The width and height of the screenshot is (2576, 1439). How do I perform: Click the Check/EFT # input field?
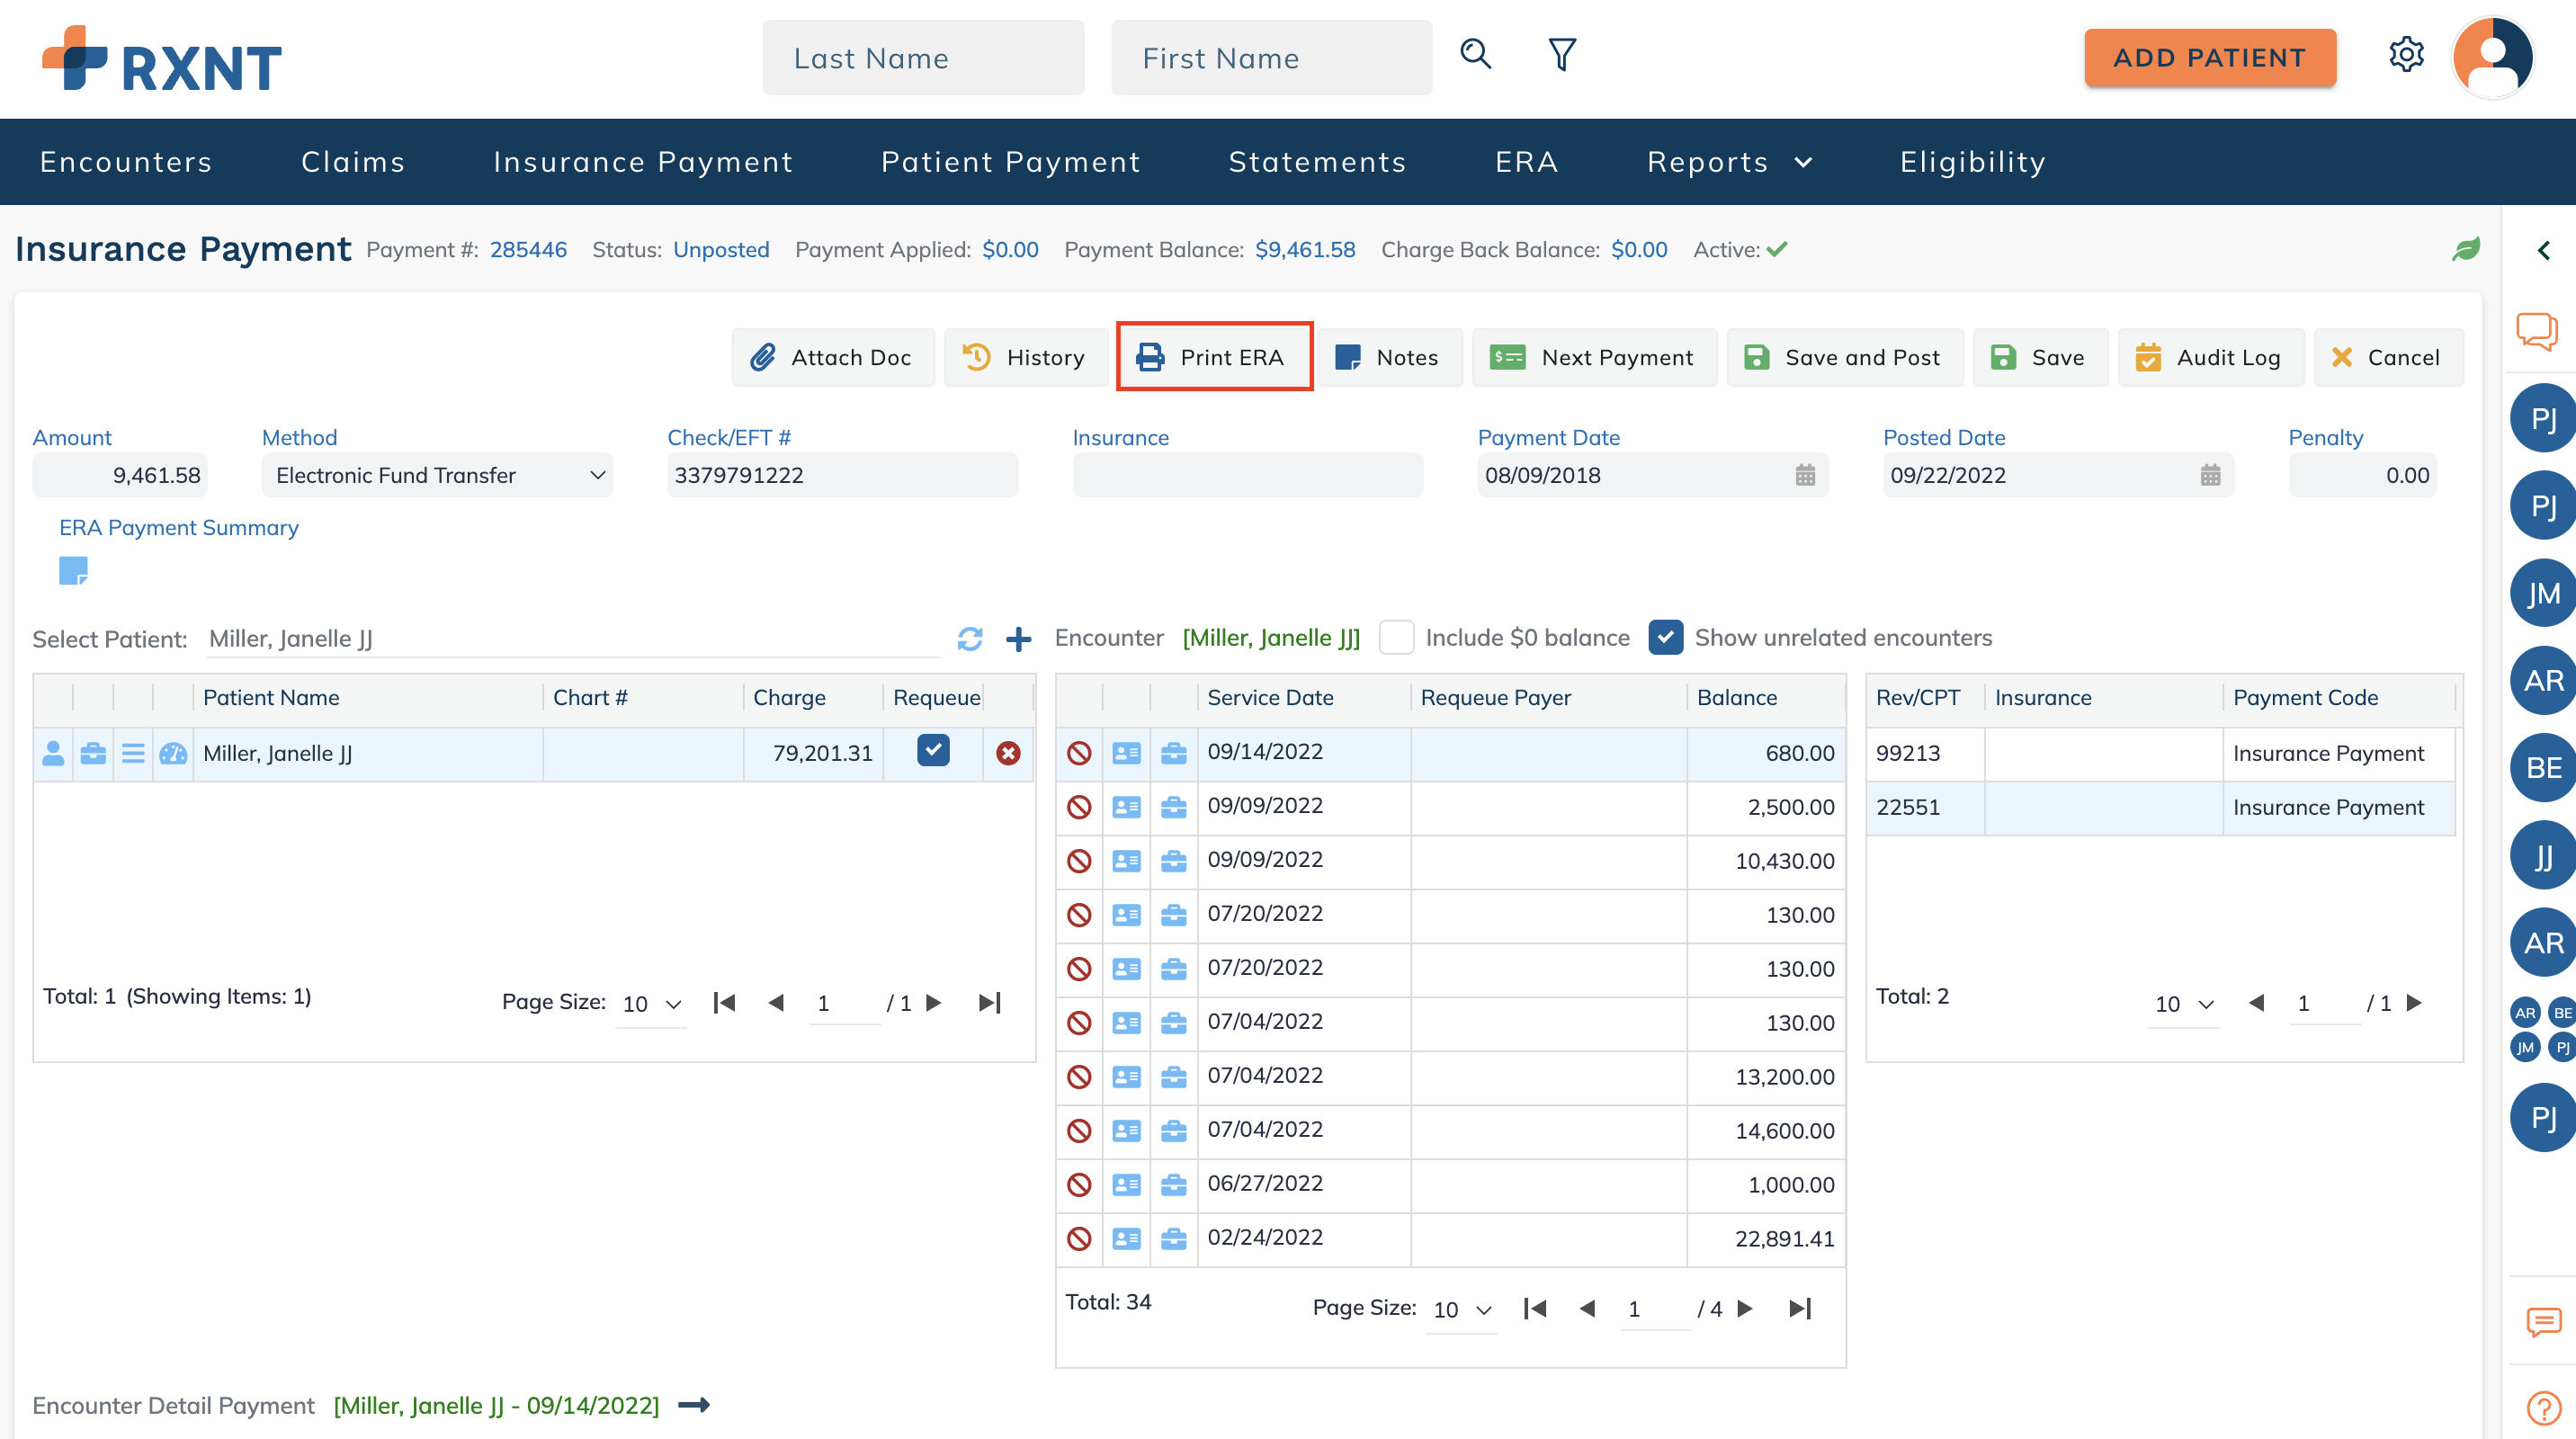842,476
